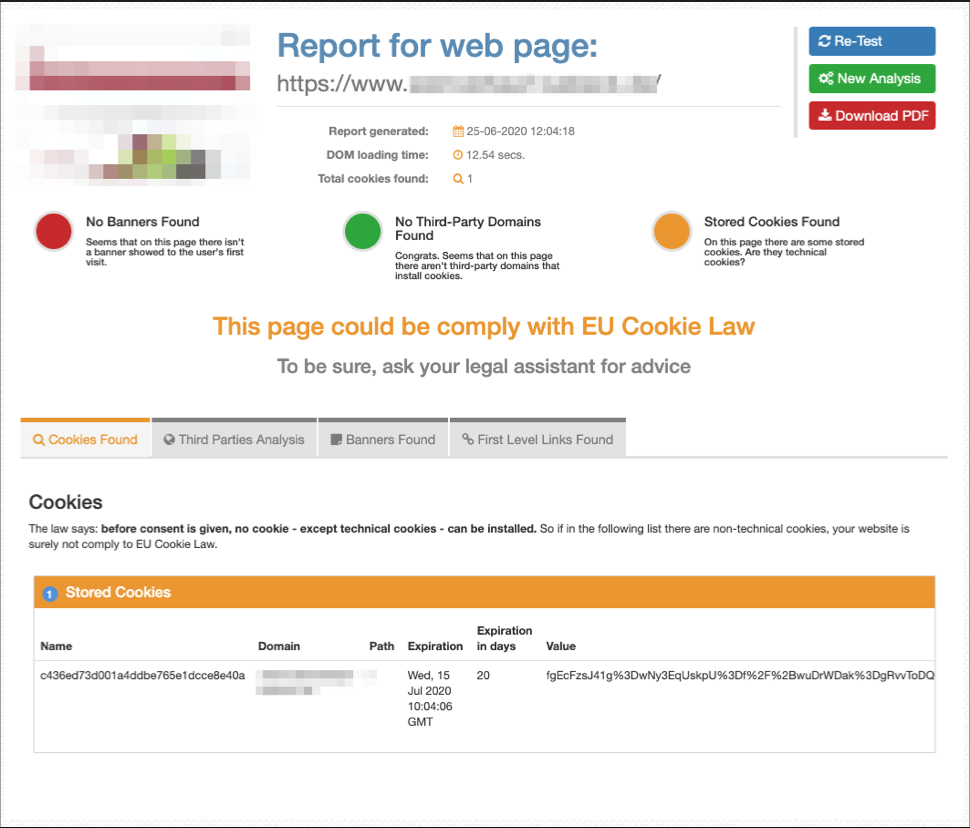Click the 25-06-2020 12:04:18 timestamp
Image resolution: width=970 pixels, height=828 pixels.
click(x=520, y=131)
